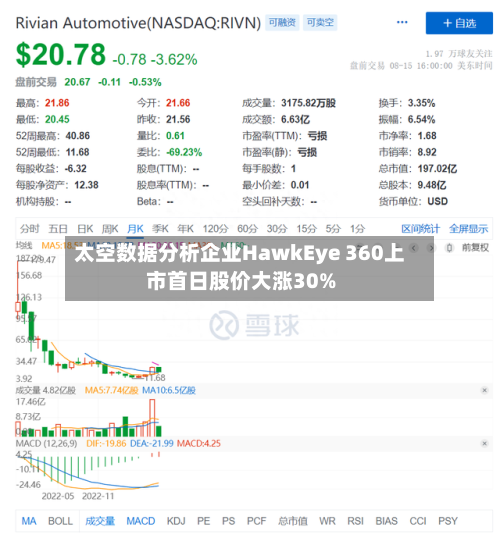500x538 pixels.
Task: Open 区间统计 range statistics
Action: (420, 229)
